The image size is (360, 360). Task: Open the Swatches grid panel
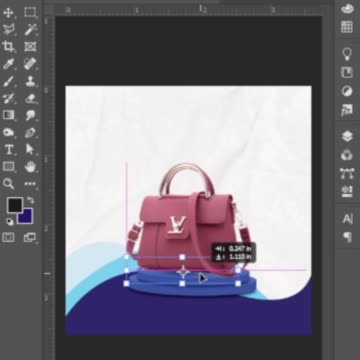point(347,27)
